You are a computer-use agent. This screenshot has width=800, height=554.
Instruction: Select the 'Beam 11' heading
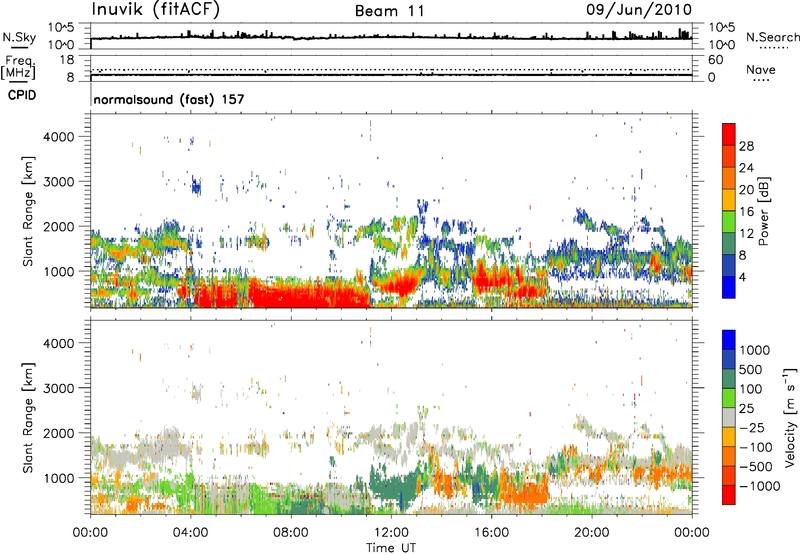389,11
